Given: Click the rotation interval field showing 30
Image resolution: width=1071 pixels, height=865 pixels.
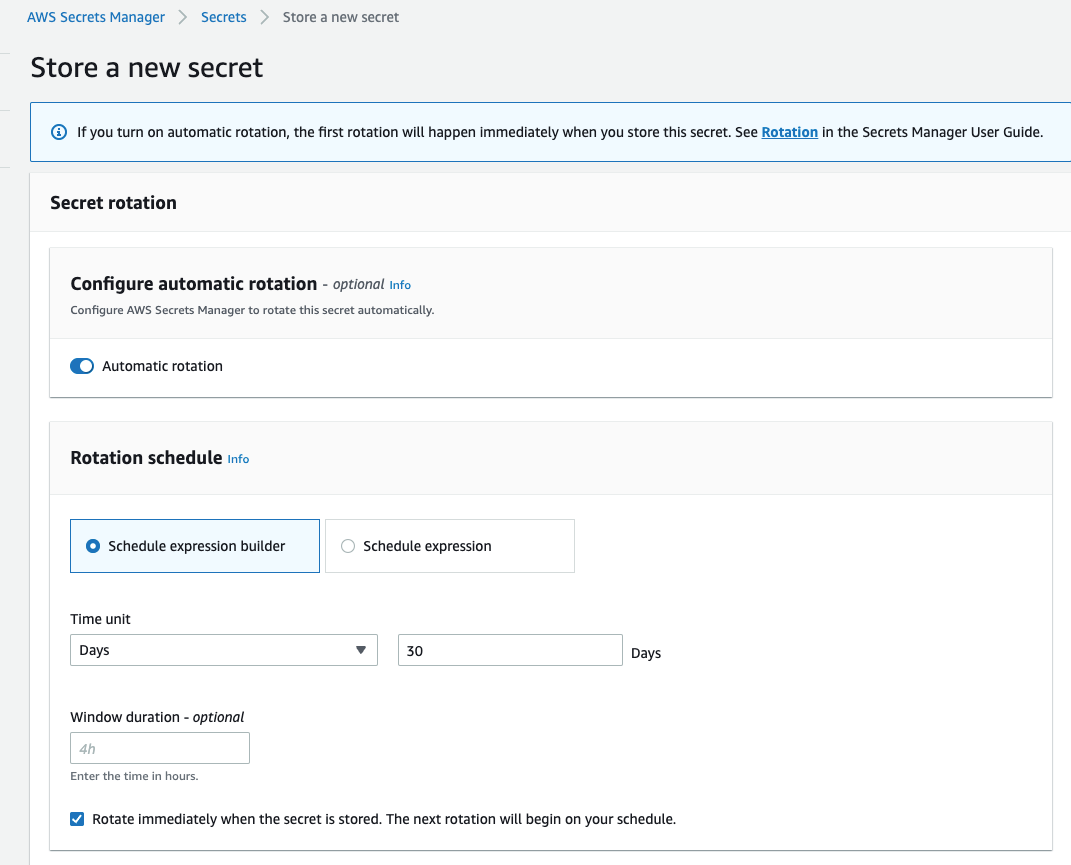Looking at the screenshot, I should (x=510, y=650).
